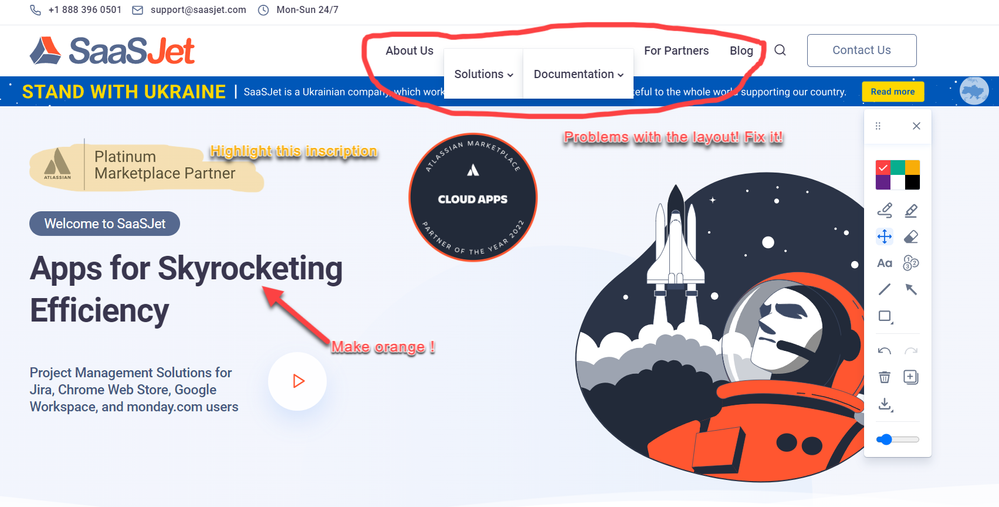Screen dimensions: 999x507
Task: Undo the last annotation
Action: point(884,351)
